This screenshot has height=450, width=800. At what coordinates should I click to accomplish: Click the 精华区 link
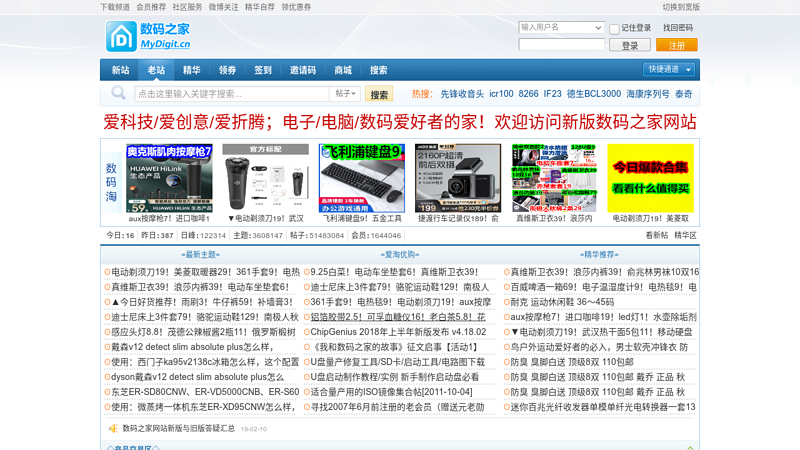click(x=685, y=235)
